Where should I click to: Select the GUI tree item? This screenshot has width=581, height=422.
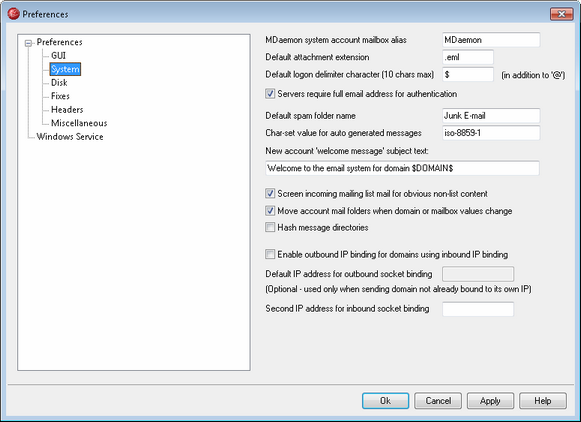pyautogui.click(x=58, y=56)
